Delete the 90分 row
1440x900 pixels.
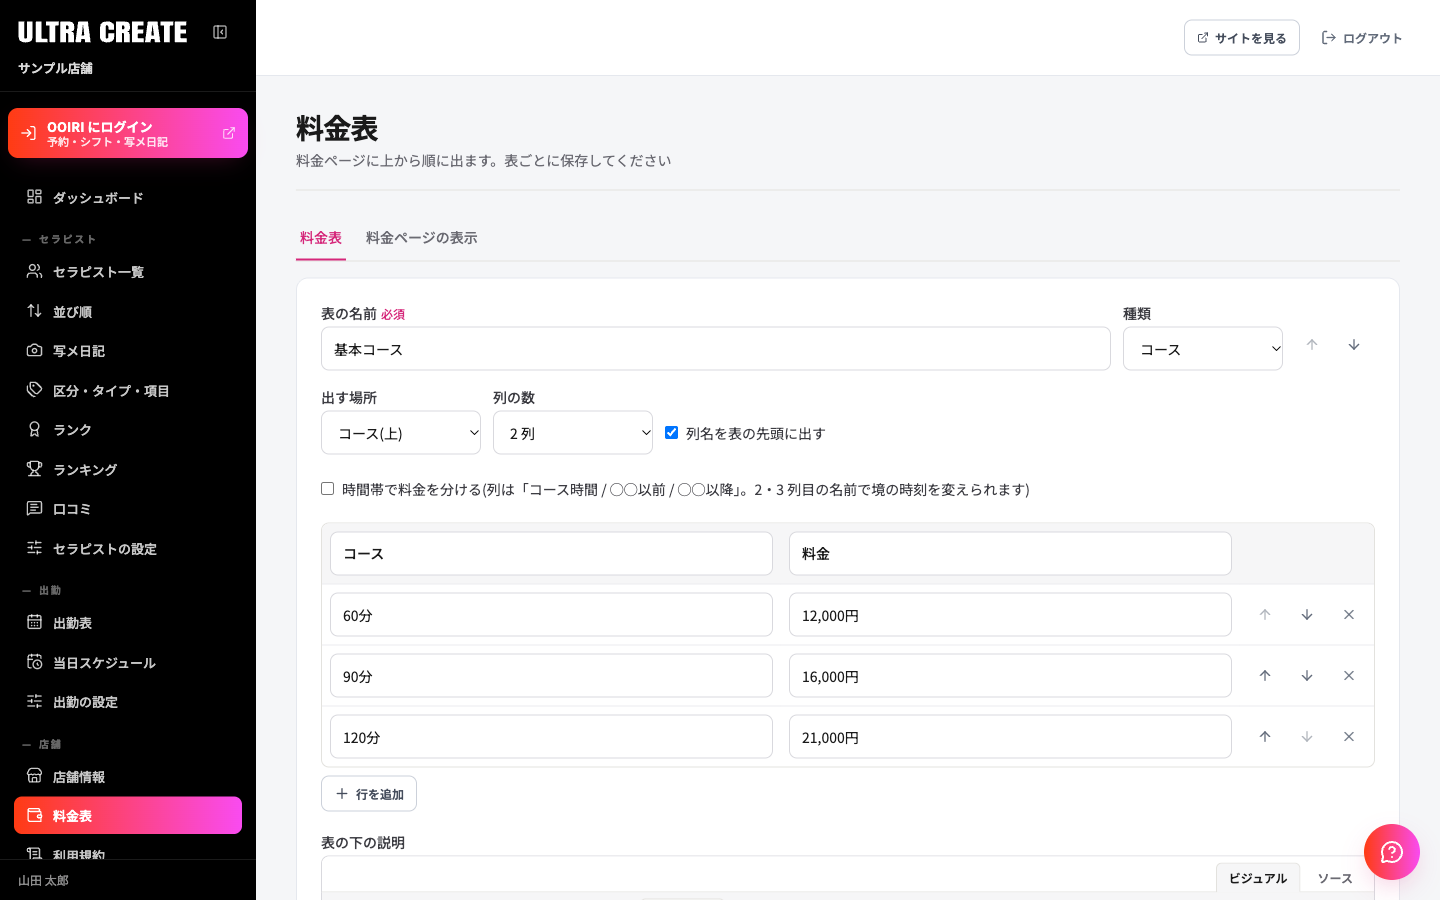[x=1349, y=676]
